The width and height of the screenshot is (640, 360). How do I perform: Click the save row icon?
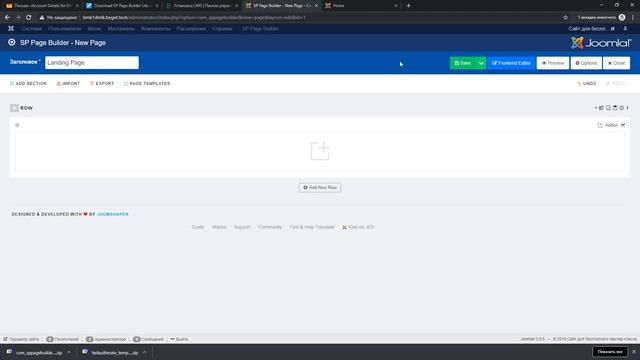point(615,108)
